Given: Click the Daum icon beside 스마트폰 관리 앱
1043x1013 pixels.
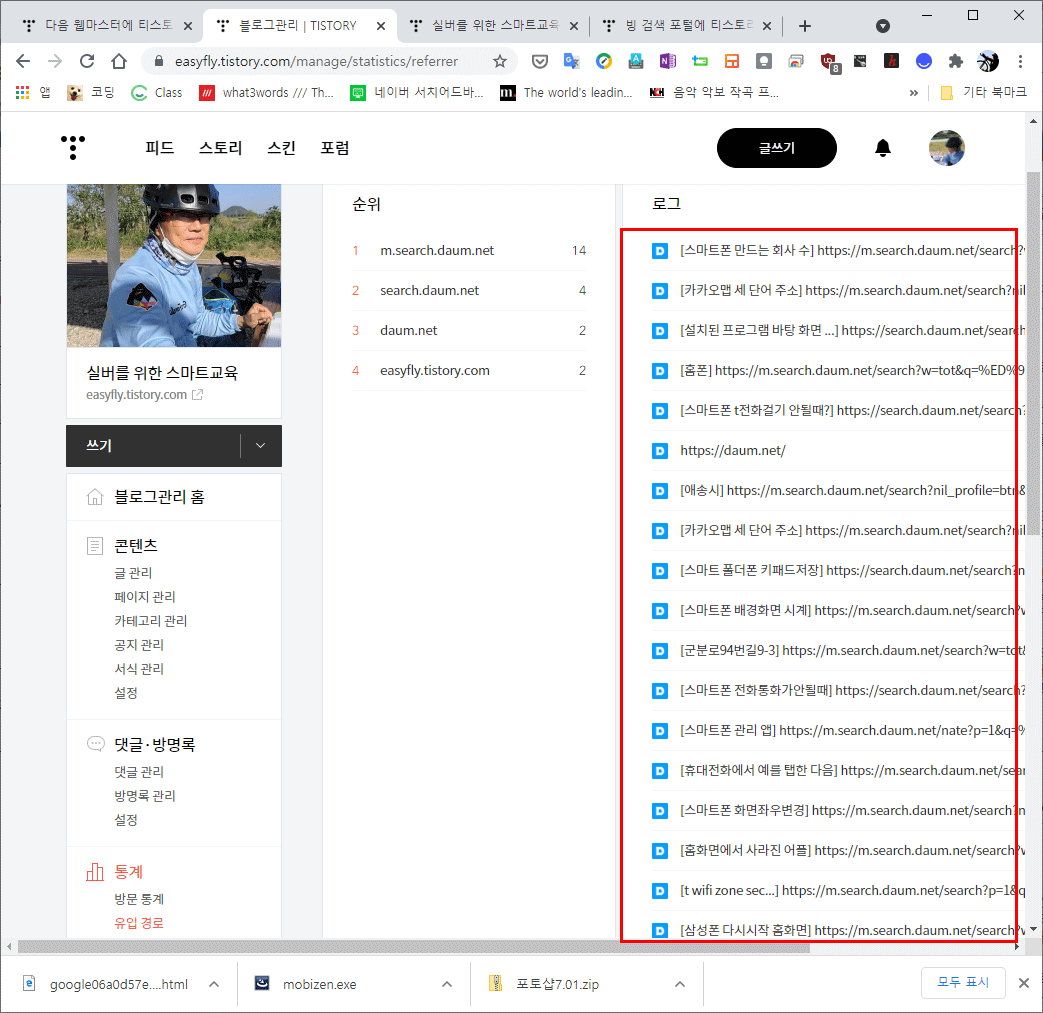Looking at the screenshot, I should [x=659, y=731].
